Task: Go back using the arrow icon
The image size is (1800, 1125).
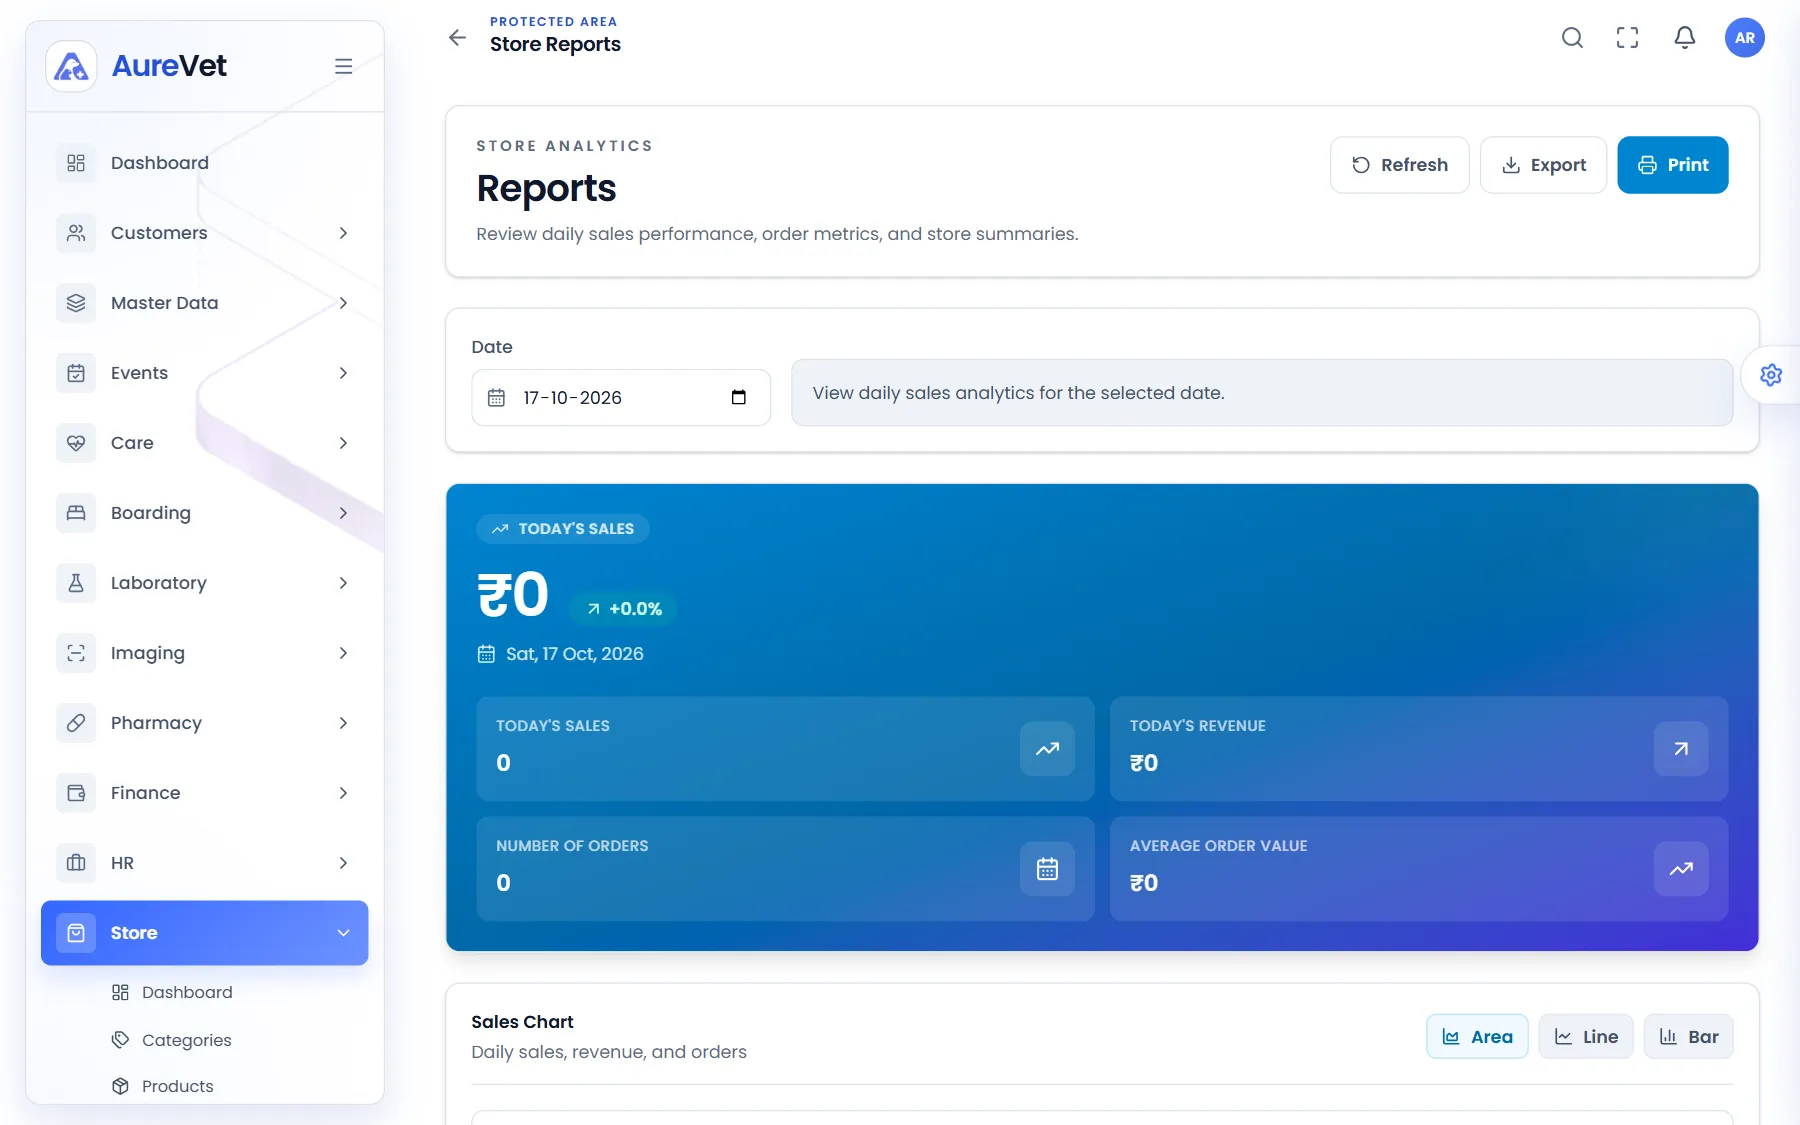Action: [x=457, y=38]
